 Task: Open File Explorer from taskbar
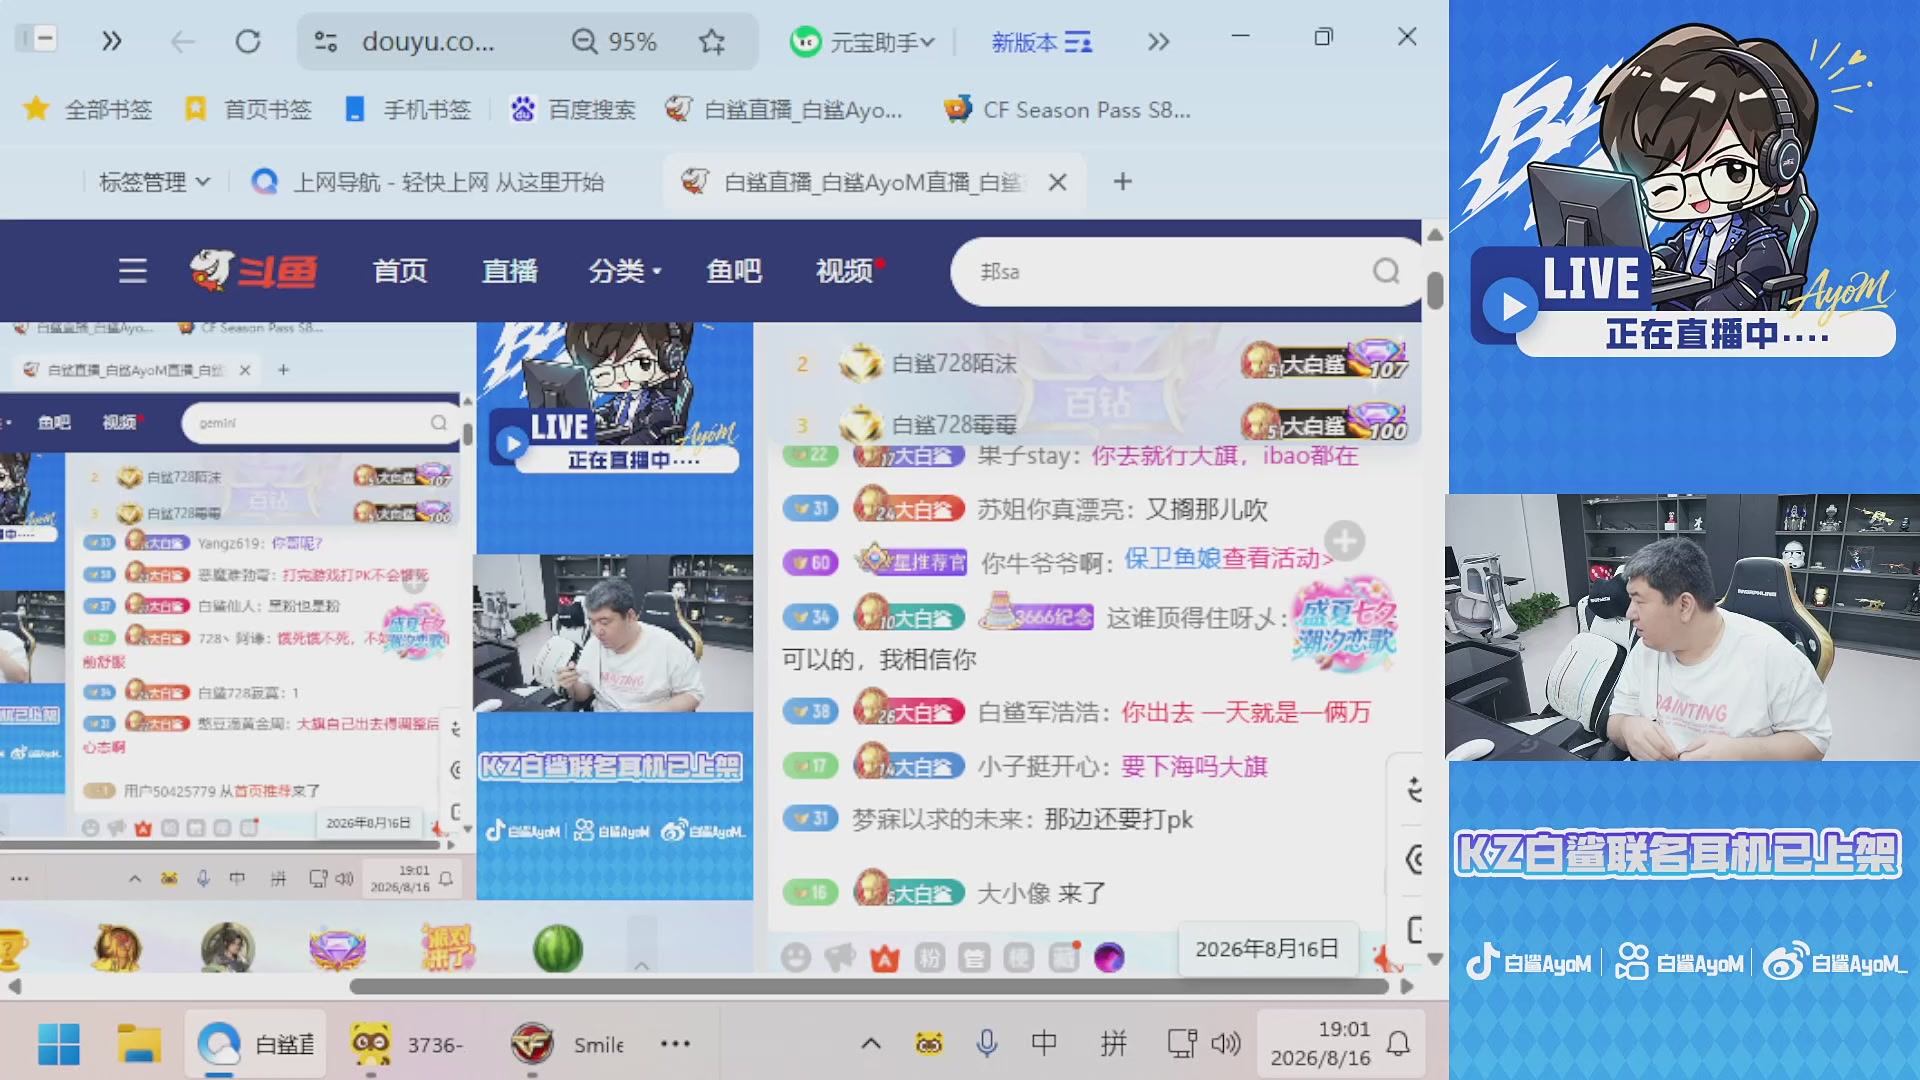139,1045
